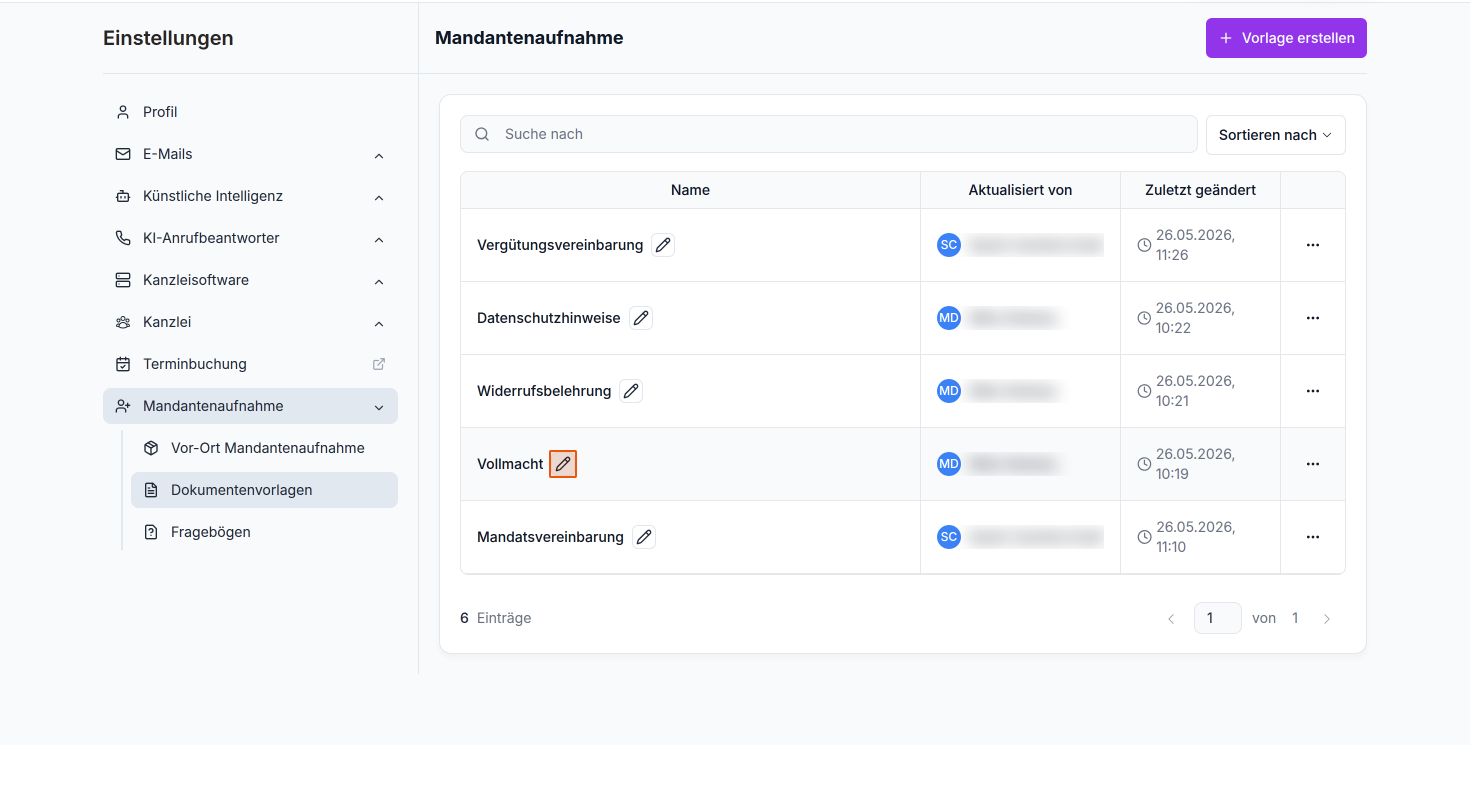Click the Profil person icon
Image resolution: width=1470 pixels, height=802 pixels.
(x=123, y=112)
